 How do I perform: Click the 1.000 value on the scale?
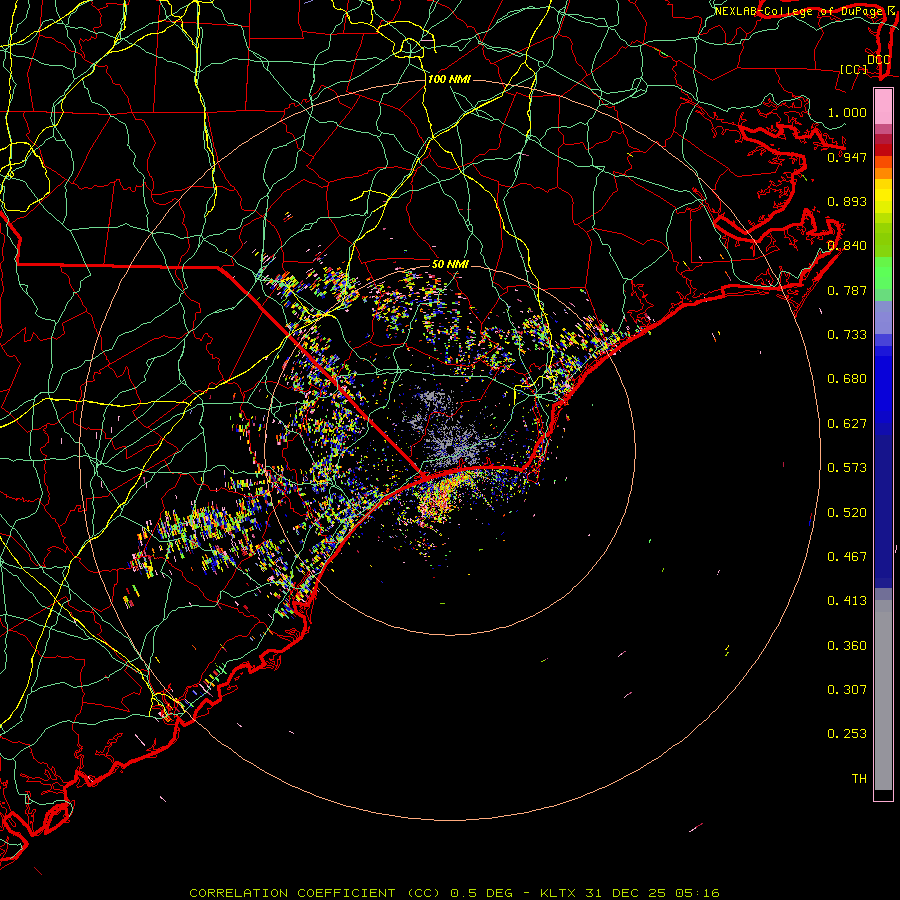pyautogui.click(x=847, y=112)
